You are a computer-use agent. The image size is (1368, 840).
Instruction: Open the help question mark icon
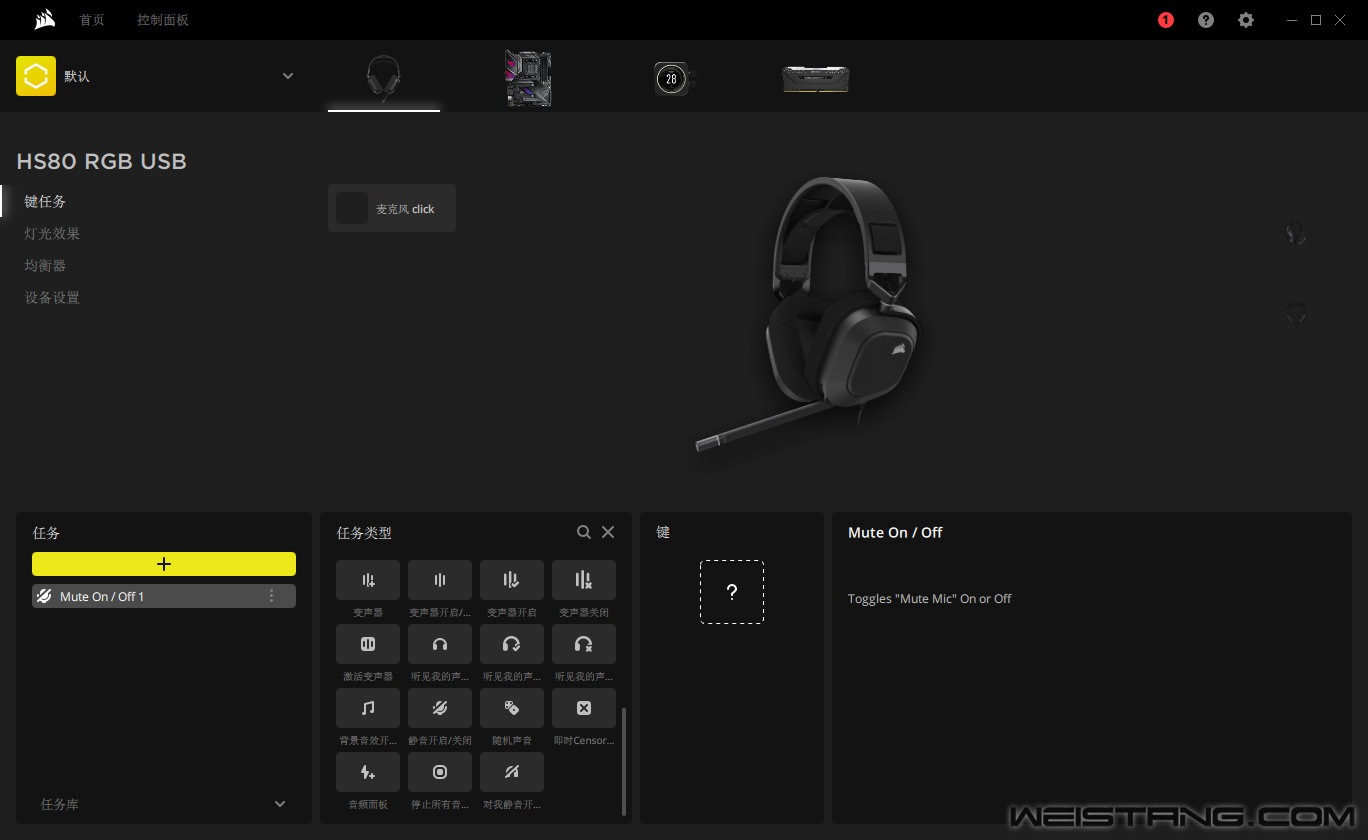tap(1206, 20)
